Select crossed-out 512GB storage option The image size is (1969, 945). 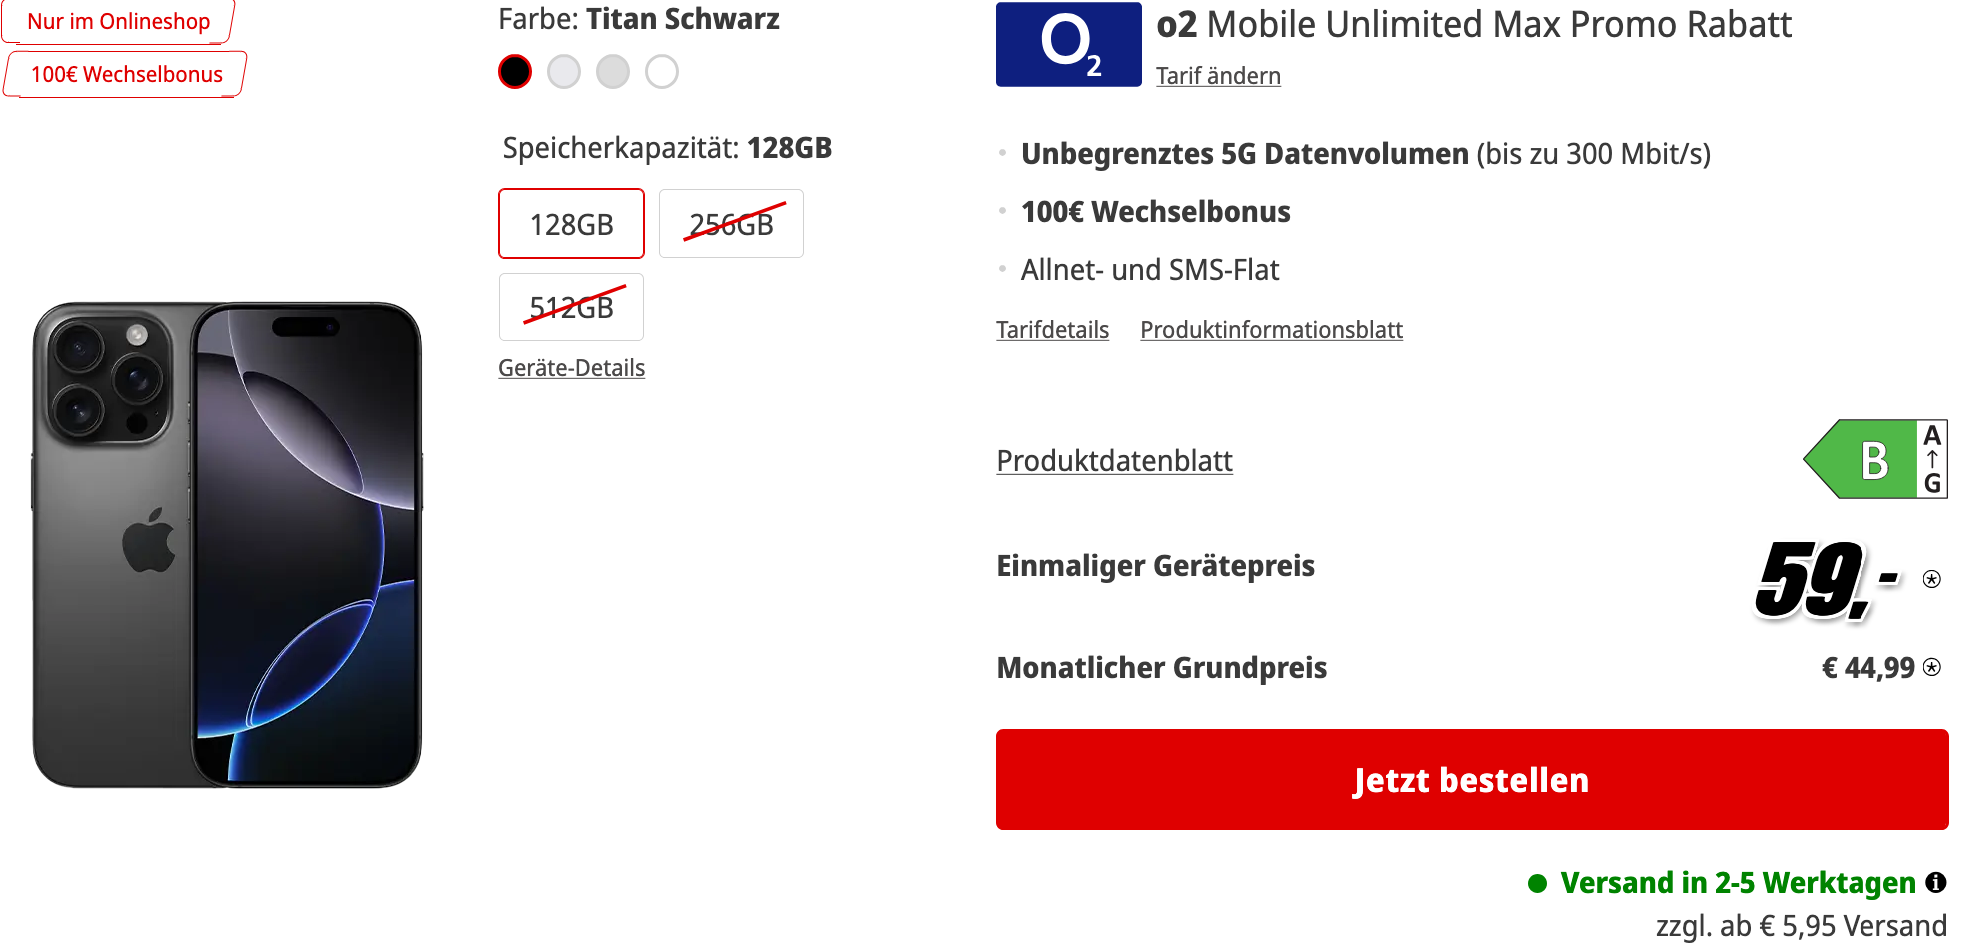click(571, 307)
